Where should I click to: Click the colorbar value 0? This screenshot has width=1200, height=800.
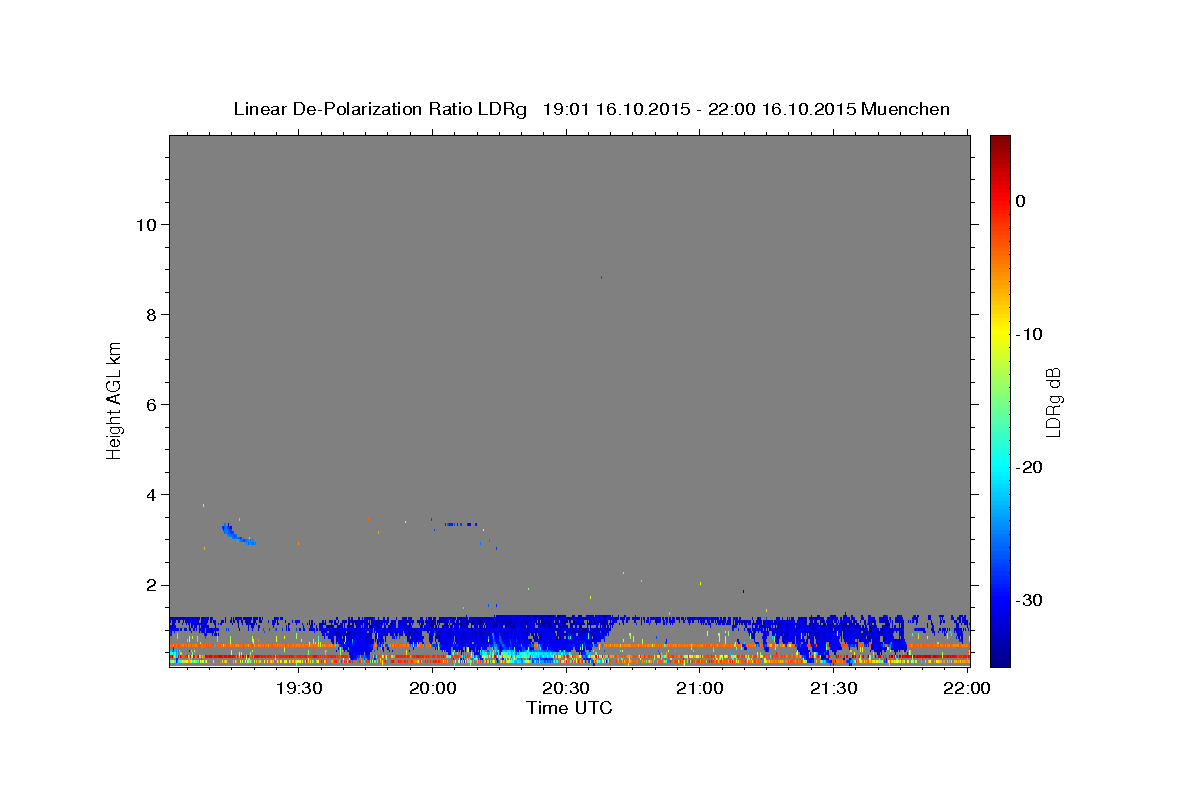(1020, 201)
